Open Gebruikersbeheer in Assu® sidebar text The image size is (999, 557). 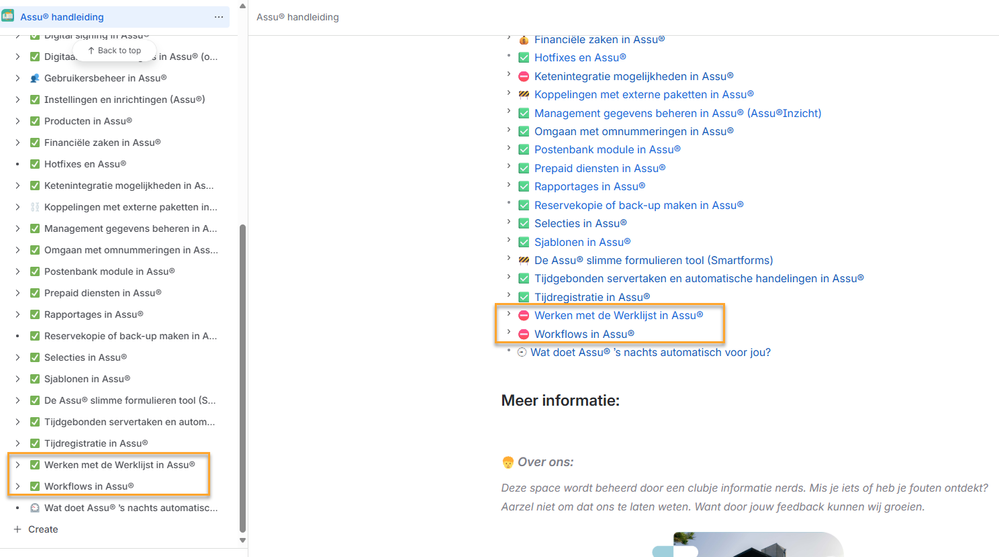(x=106, y=78)
